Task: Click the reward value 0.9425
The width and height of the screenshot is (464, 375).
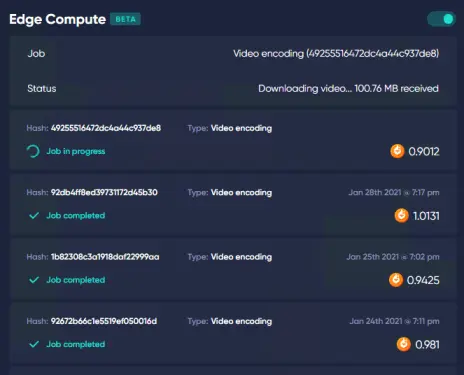Action: 423,280
